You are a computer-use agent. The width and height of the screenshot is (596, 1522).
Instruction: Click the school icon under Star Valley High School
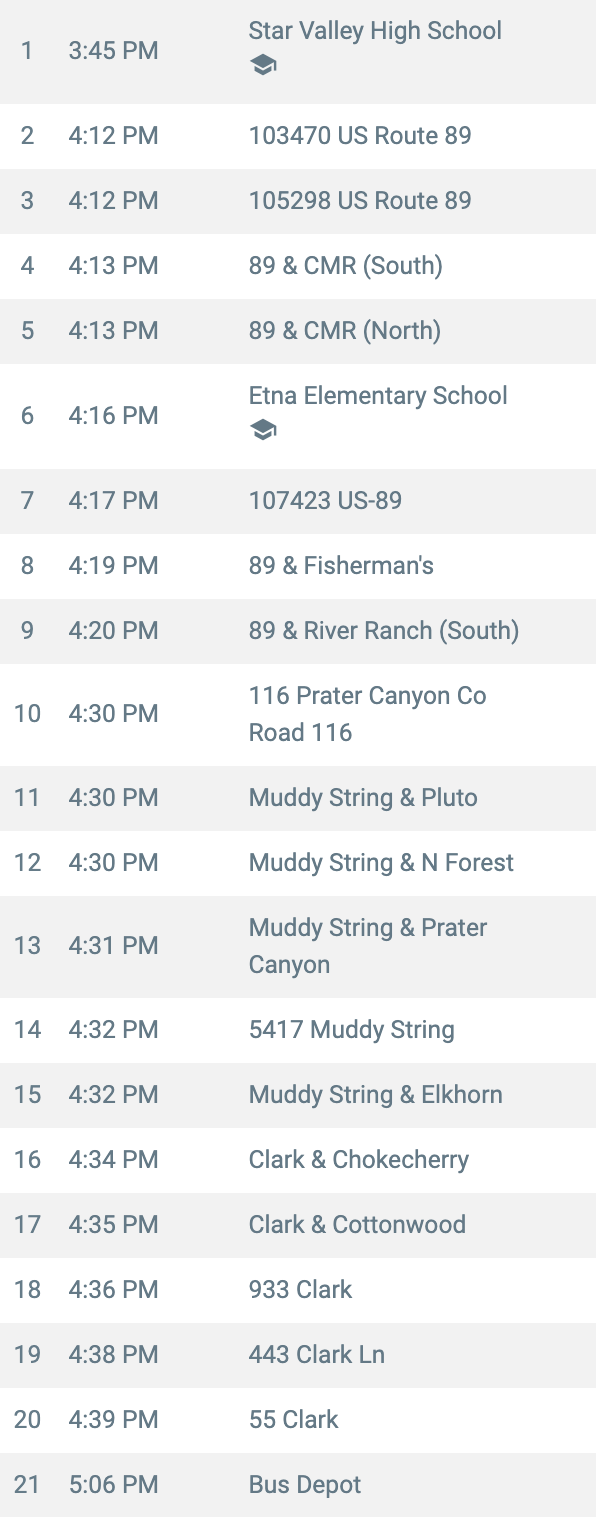[x=263, y=66]
